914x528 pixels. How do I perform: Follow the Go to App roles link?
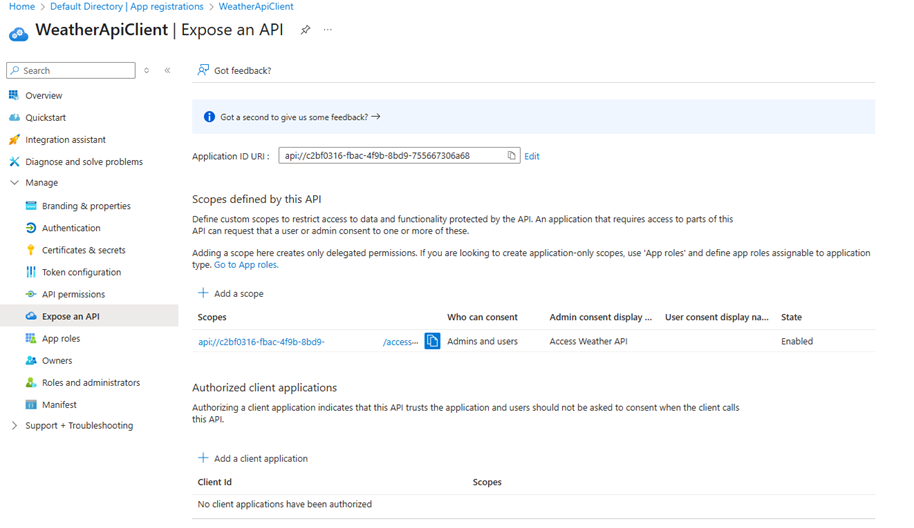click(x=246, y=265)
